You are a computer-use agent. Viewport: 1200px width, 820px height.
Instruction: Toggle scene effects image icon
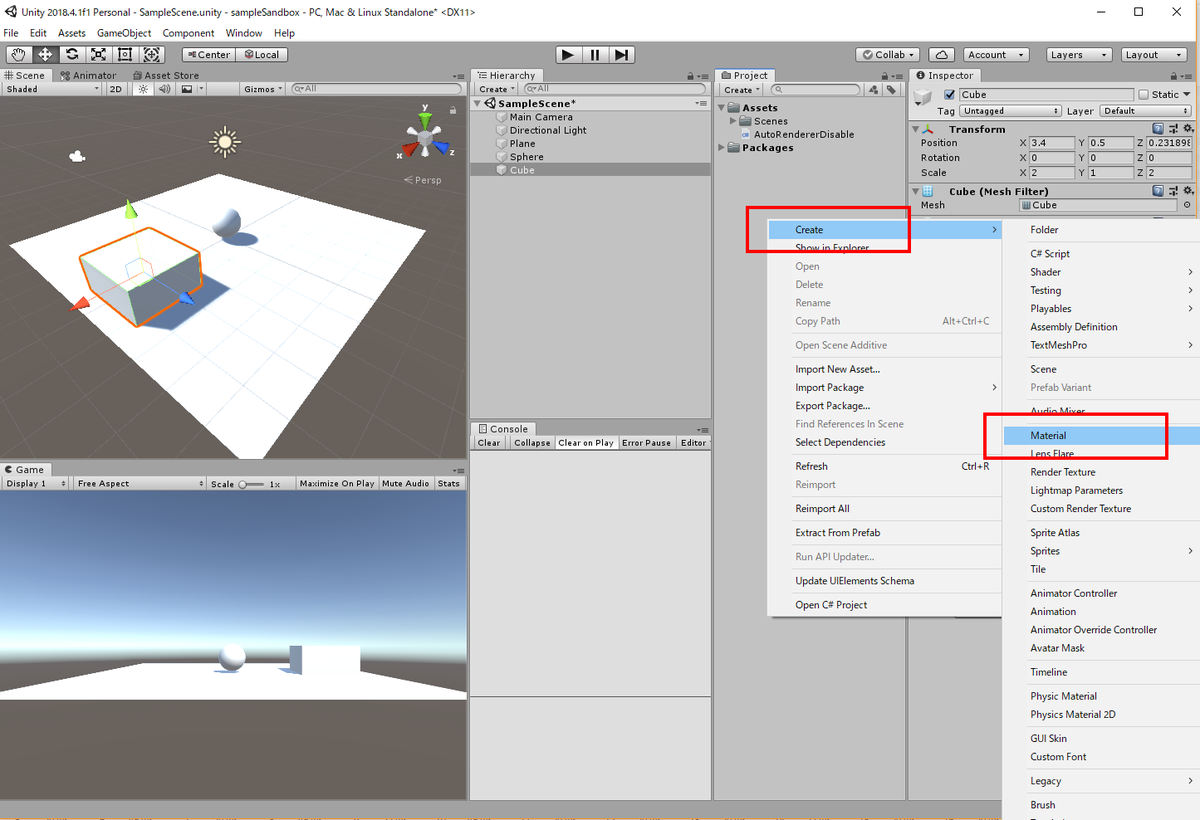tap(186, 89)
